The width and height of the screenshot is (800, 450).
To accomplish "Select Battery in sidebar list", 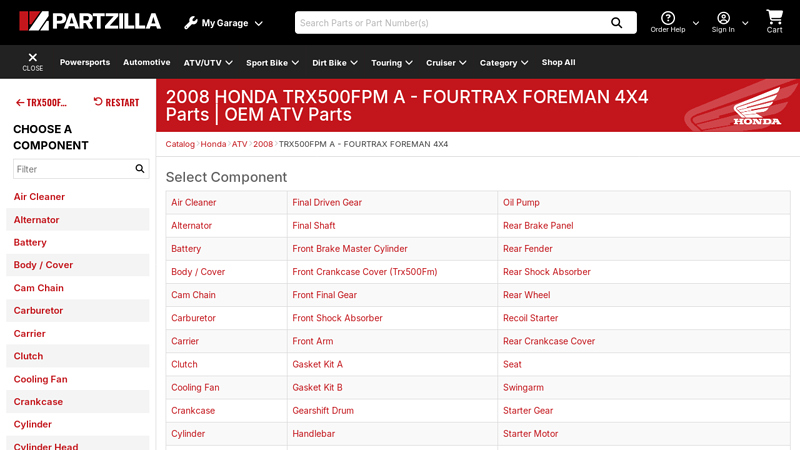I will (30, 242).
